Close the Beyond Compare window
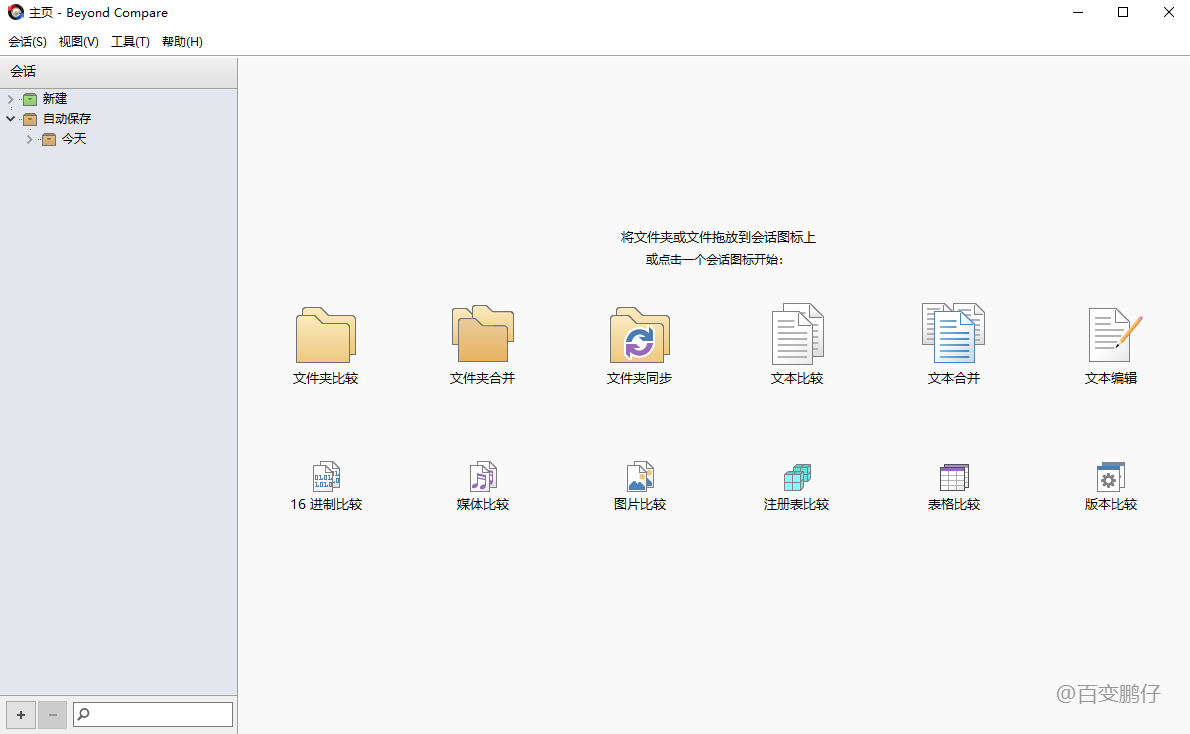 [1169, 12]
